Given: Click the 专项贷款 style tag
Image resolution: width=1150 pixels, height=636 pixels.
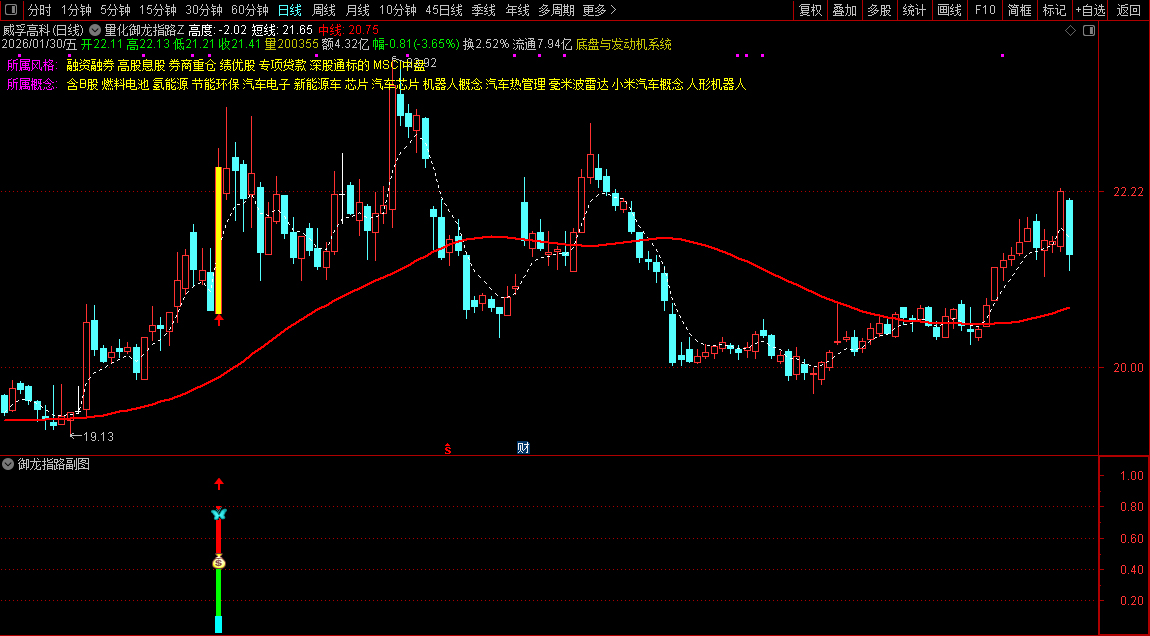Looking at the screenshot, I should coord(282,65).
